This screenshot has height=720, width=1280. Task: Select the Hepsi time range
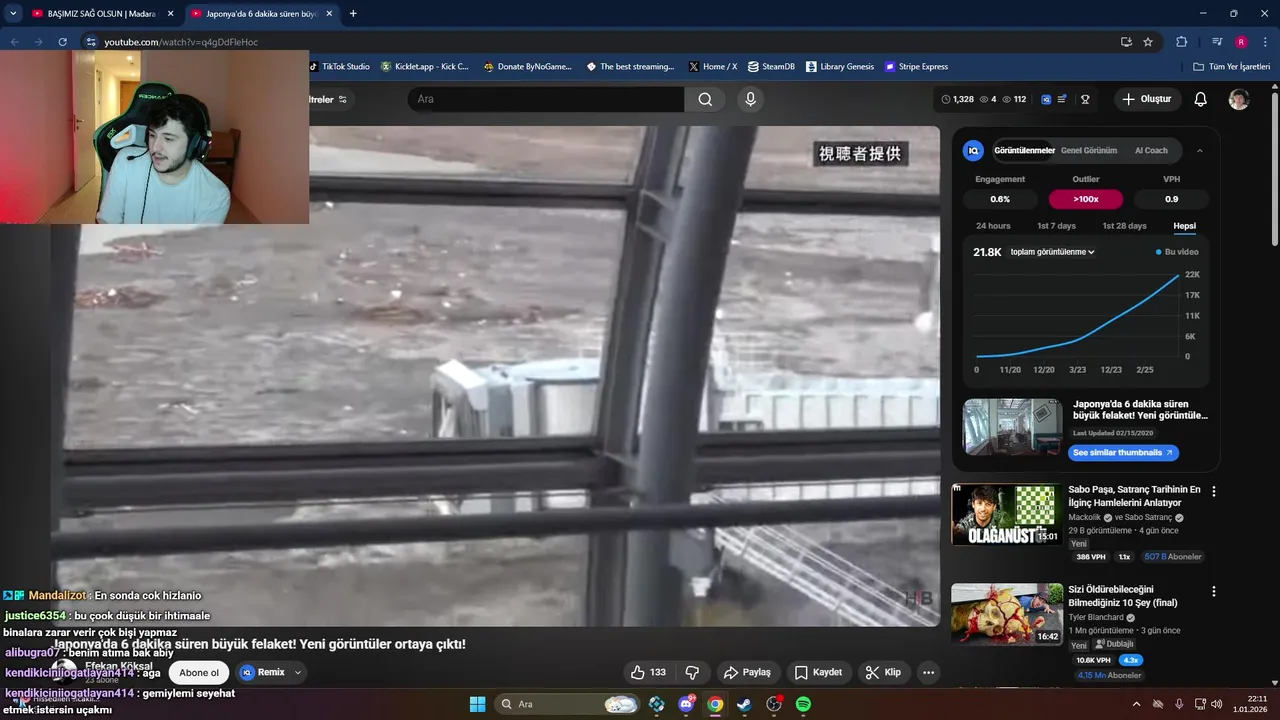pos(1184,226)
